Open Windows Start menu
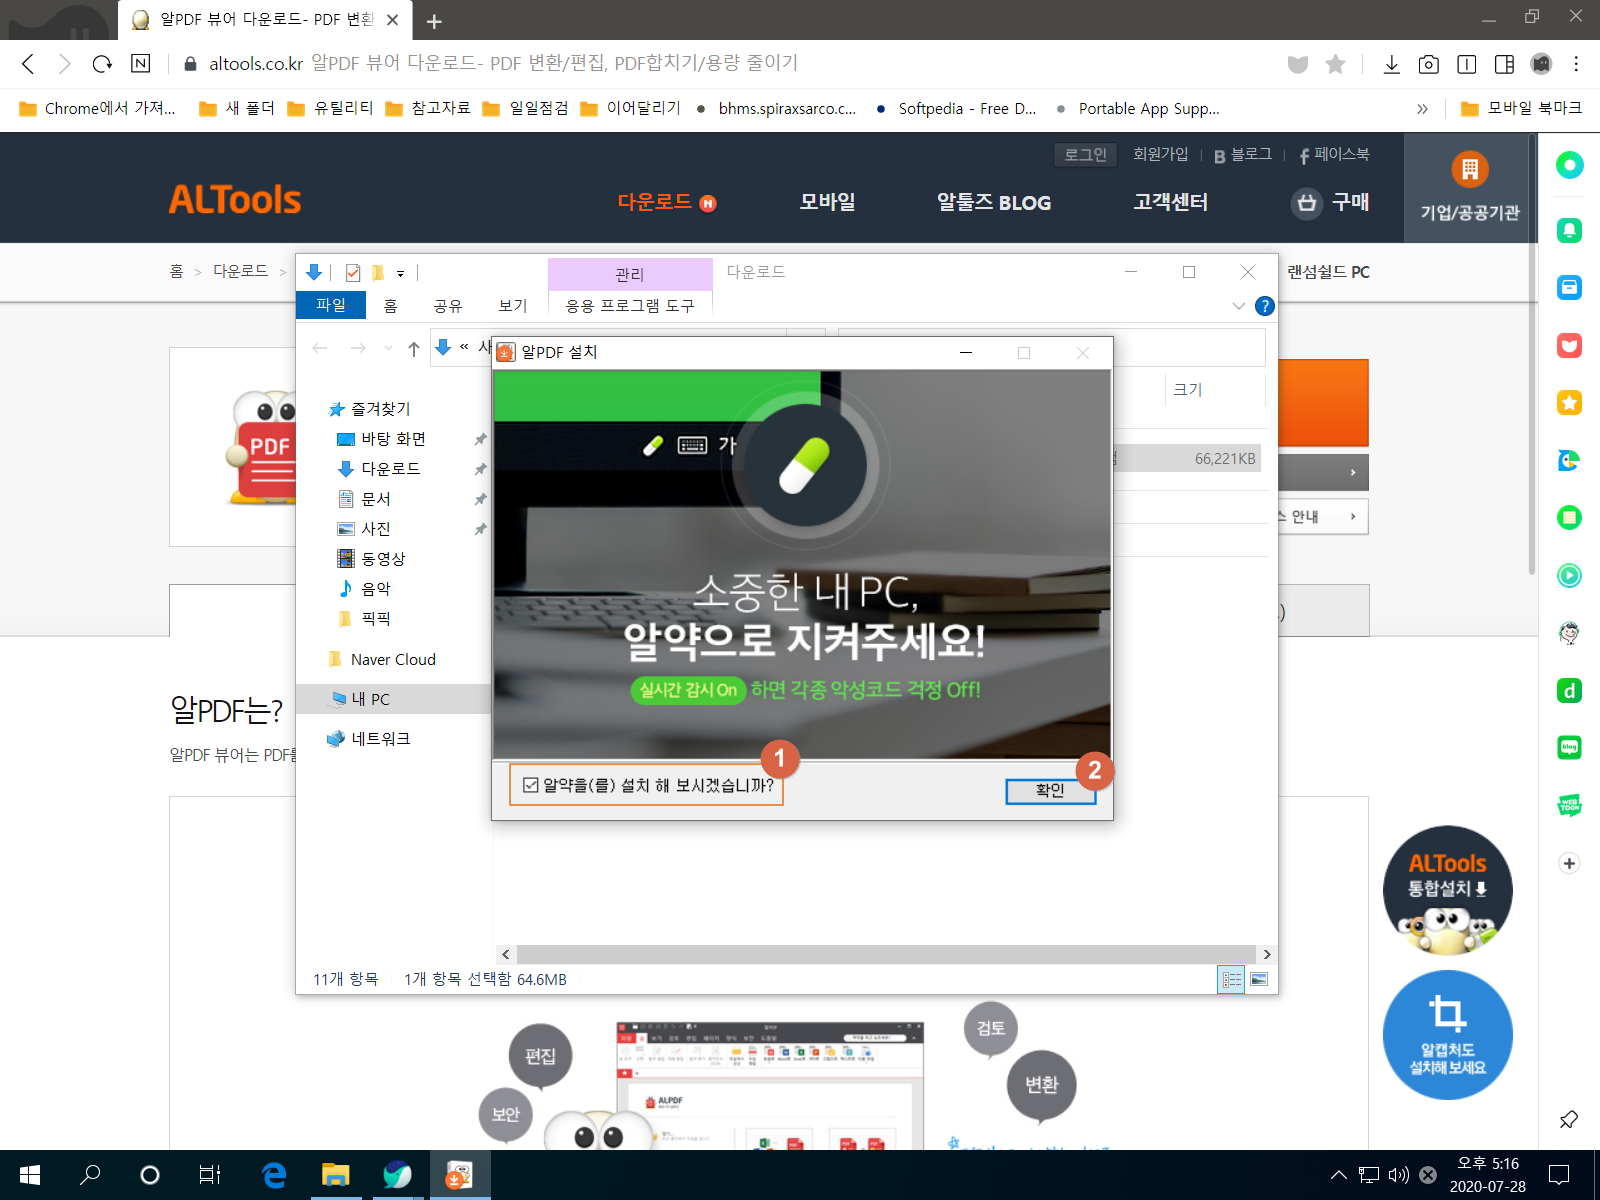This screenshot has width=1600, height=1200. [29, 1175]
